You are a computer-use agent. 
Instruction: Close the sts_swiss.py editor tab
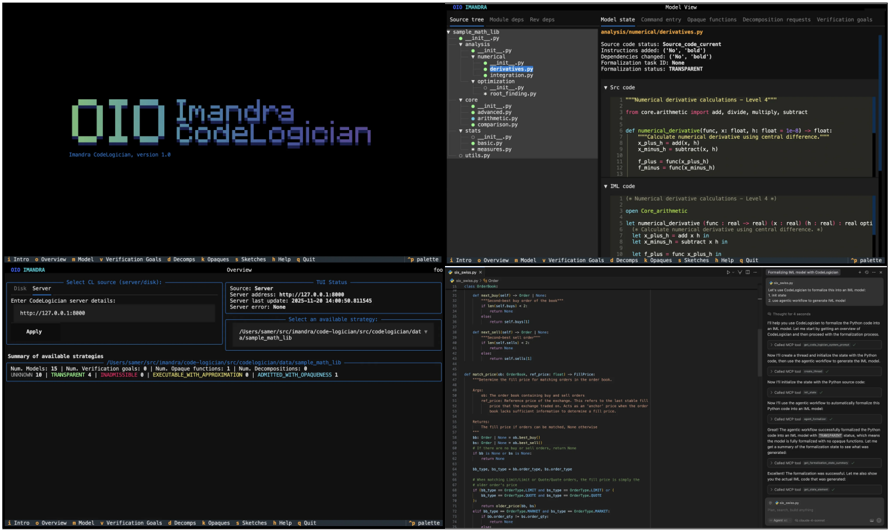click(480, 272)
